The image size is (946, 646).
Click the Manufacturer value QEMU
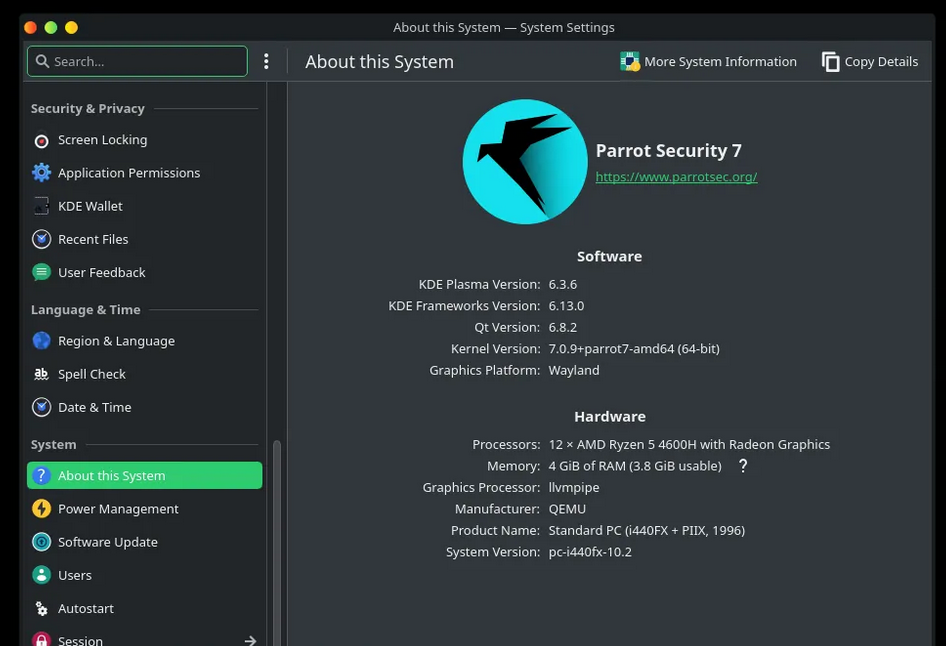[567, 509]
